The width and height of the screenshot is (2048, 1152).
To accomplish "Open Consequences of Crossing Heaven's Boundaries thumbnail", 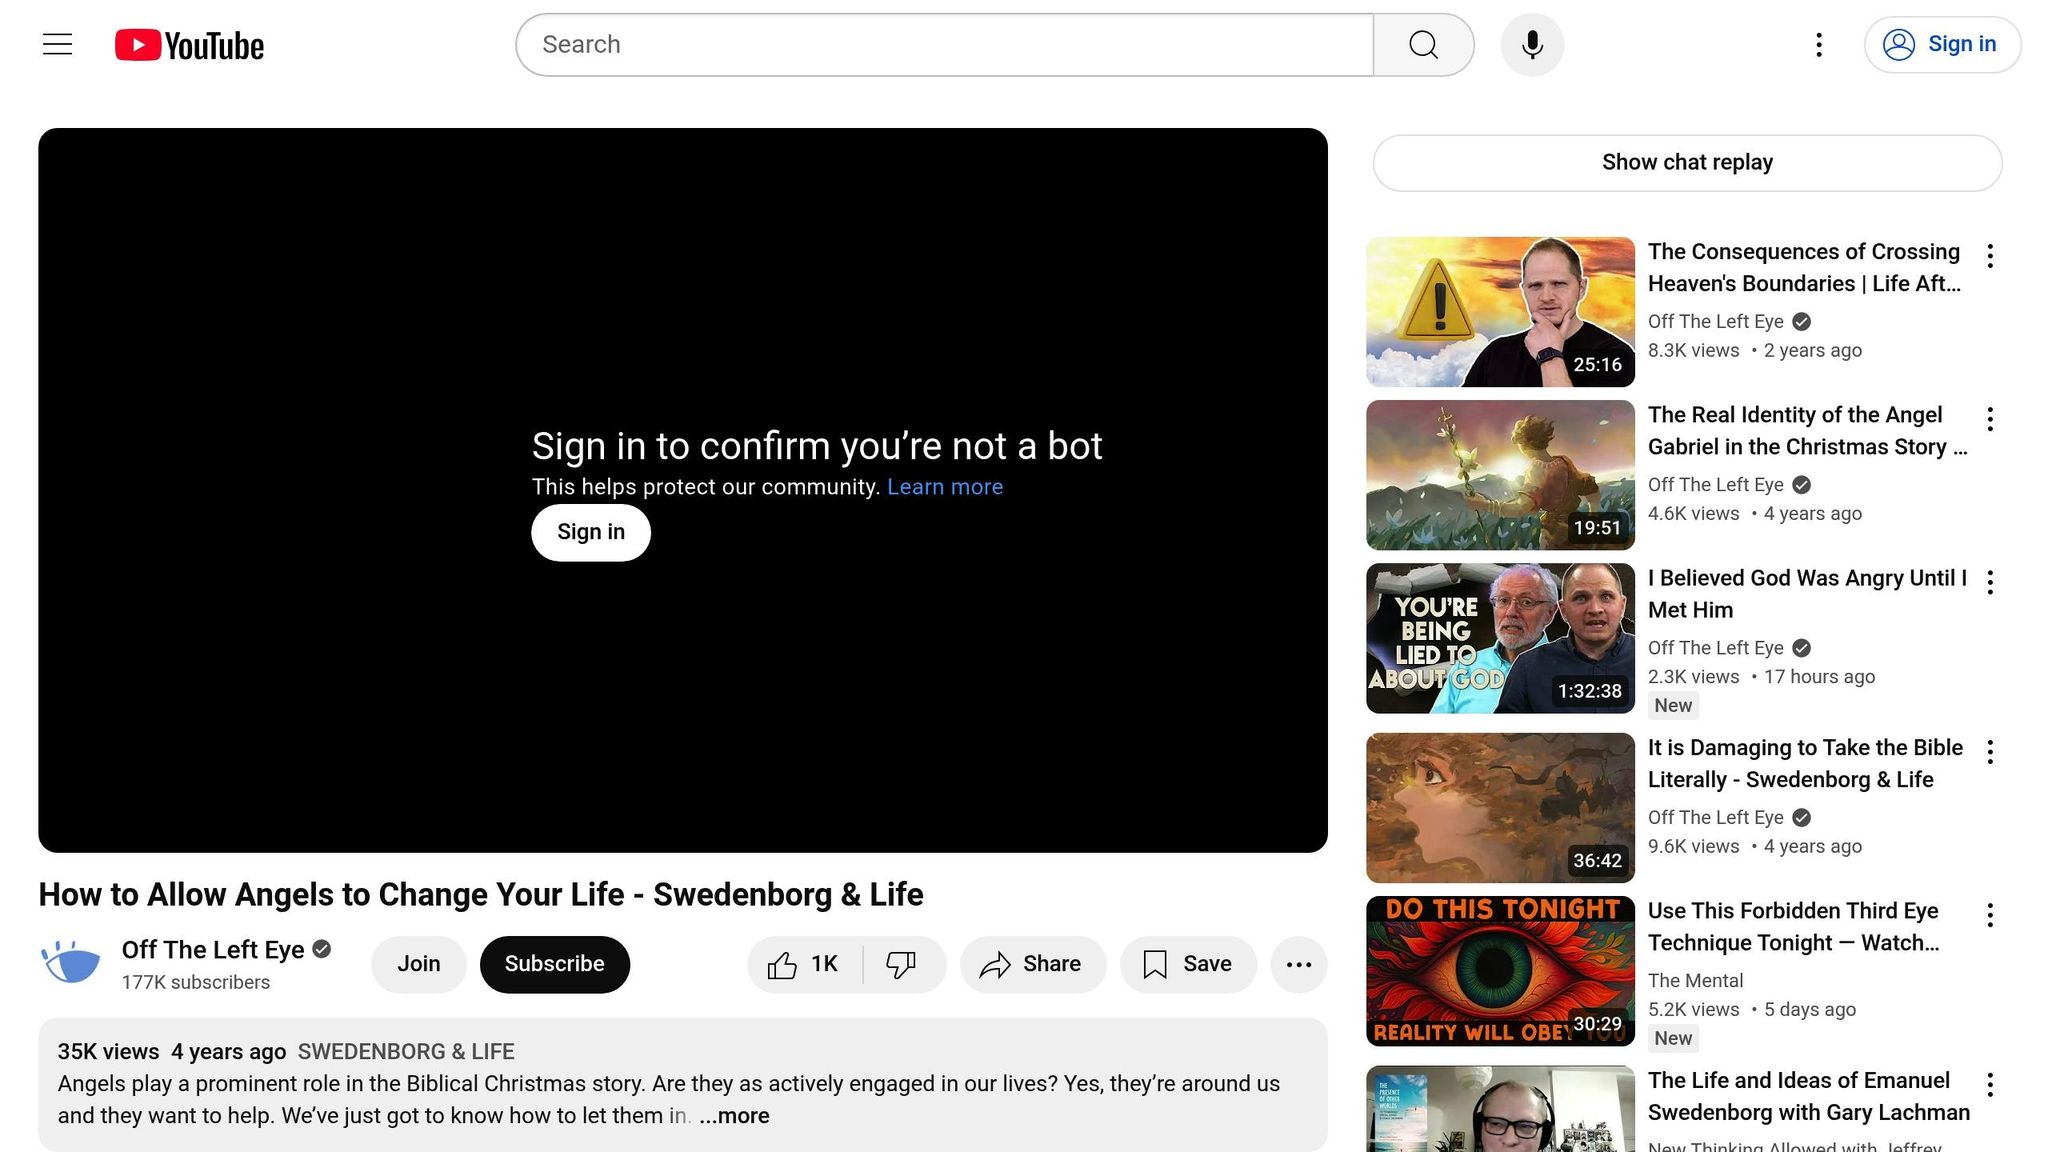I will pos(1500,312).
